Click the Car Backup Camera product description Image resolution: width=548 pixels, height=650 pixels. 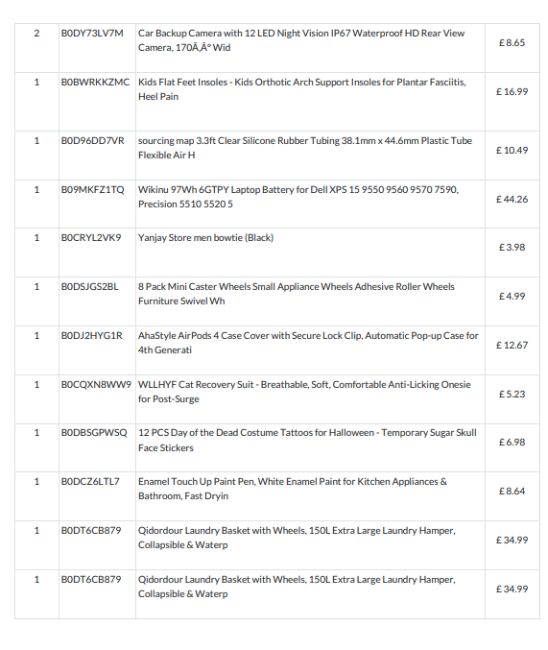301,40
